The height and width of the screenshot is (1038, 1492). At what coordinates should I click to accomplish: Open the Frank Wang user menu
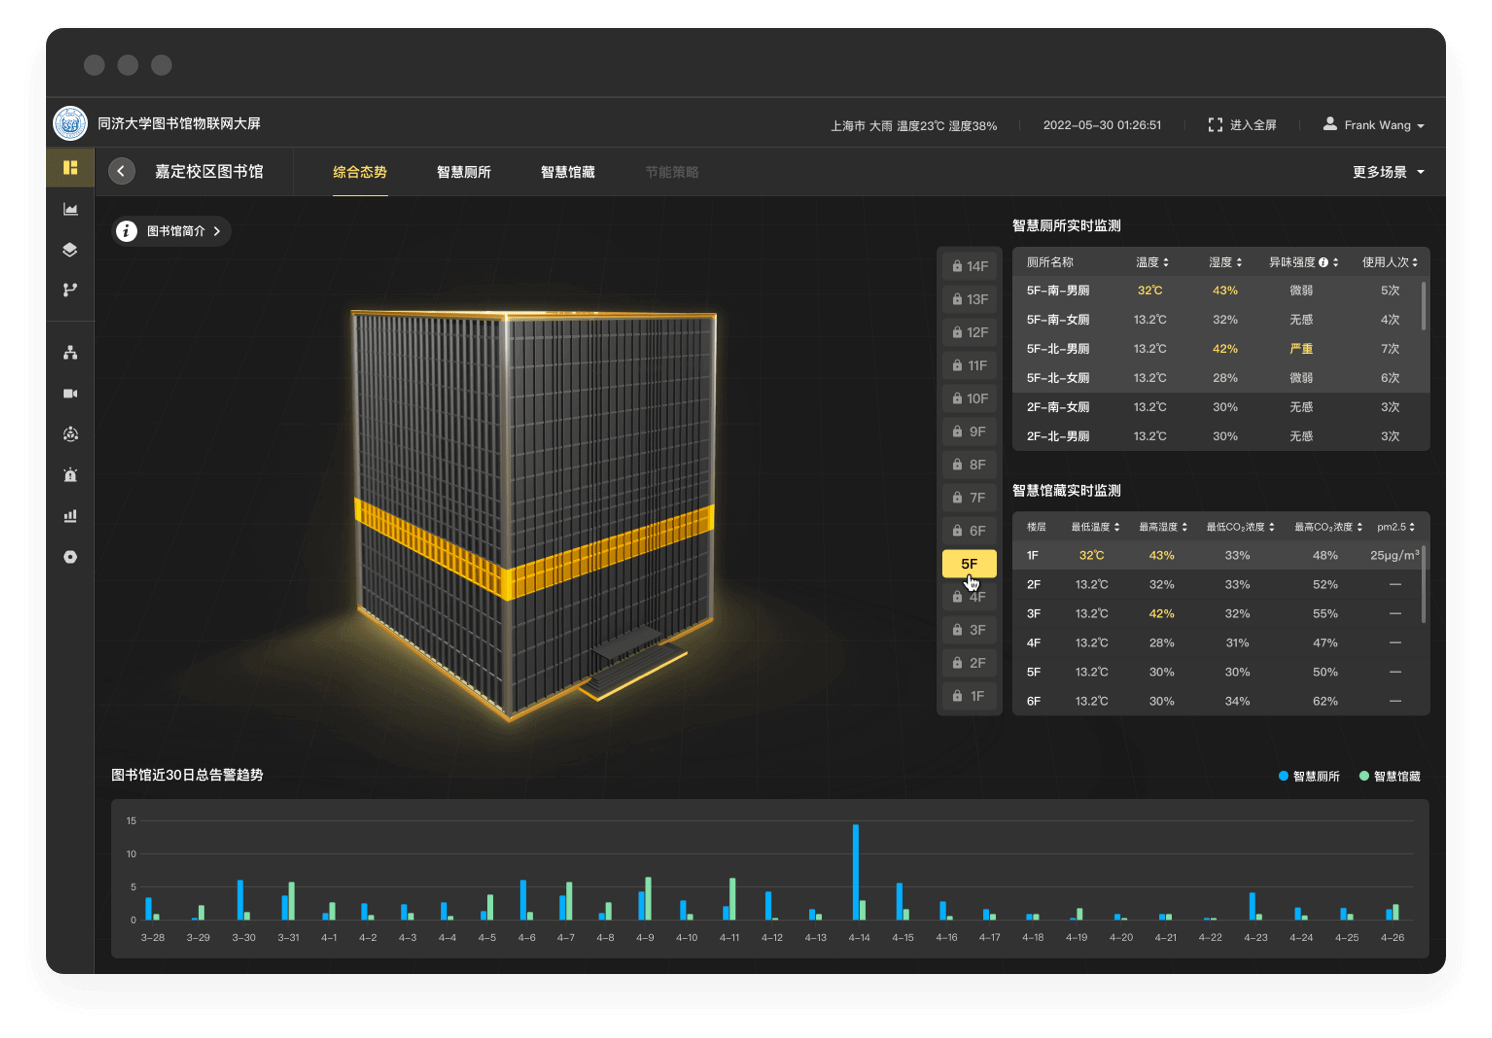coord(1373,125)
